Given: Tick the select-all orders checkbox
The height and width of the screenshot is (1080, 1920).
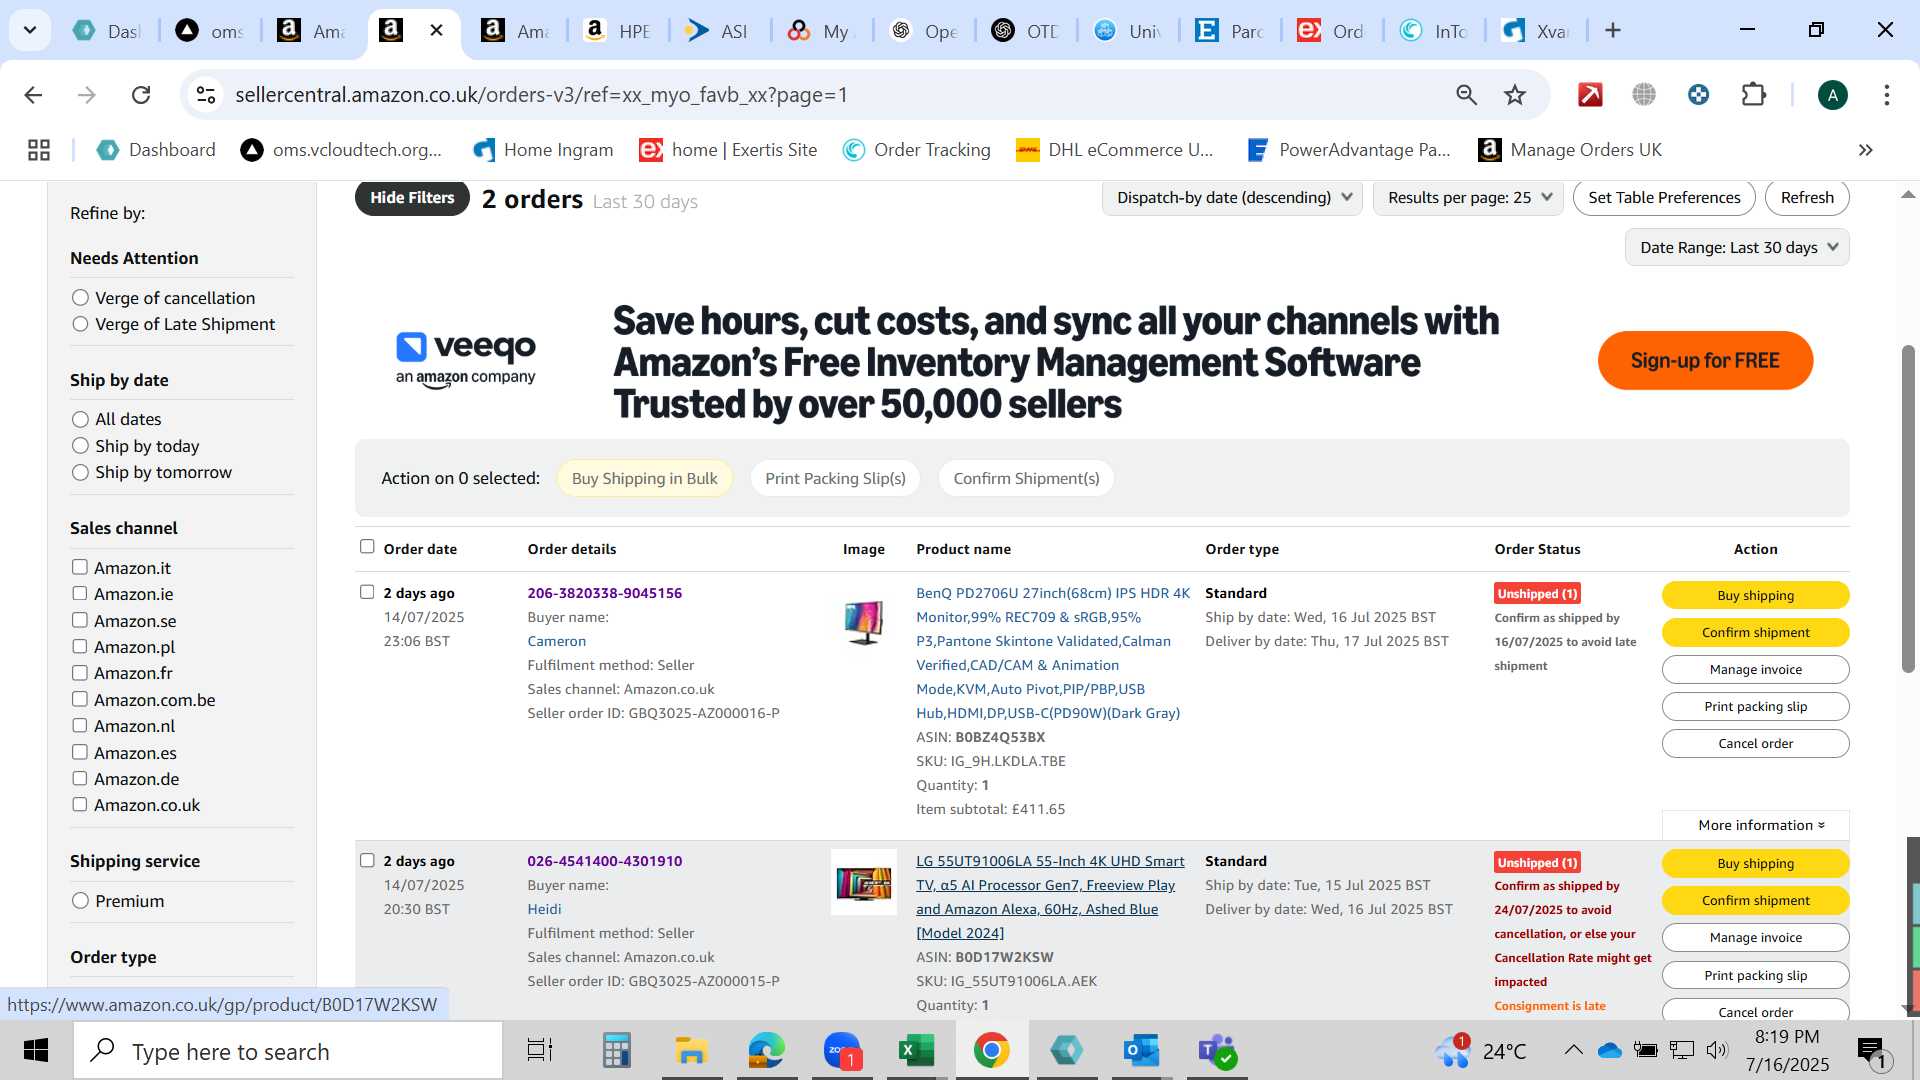Looking at the screenshot, I should click(367, 547).
